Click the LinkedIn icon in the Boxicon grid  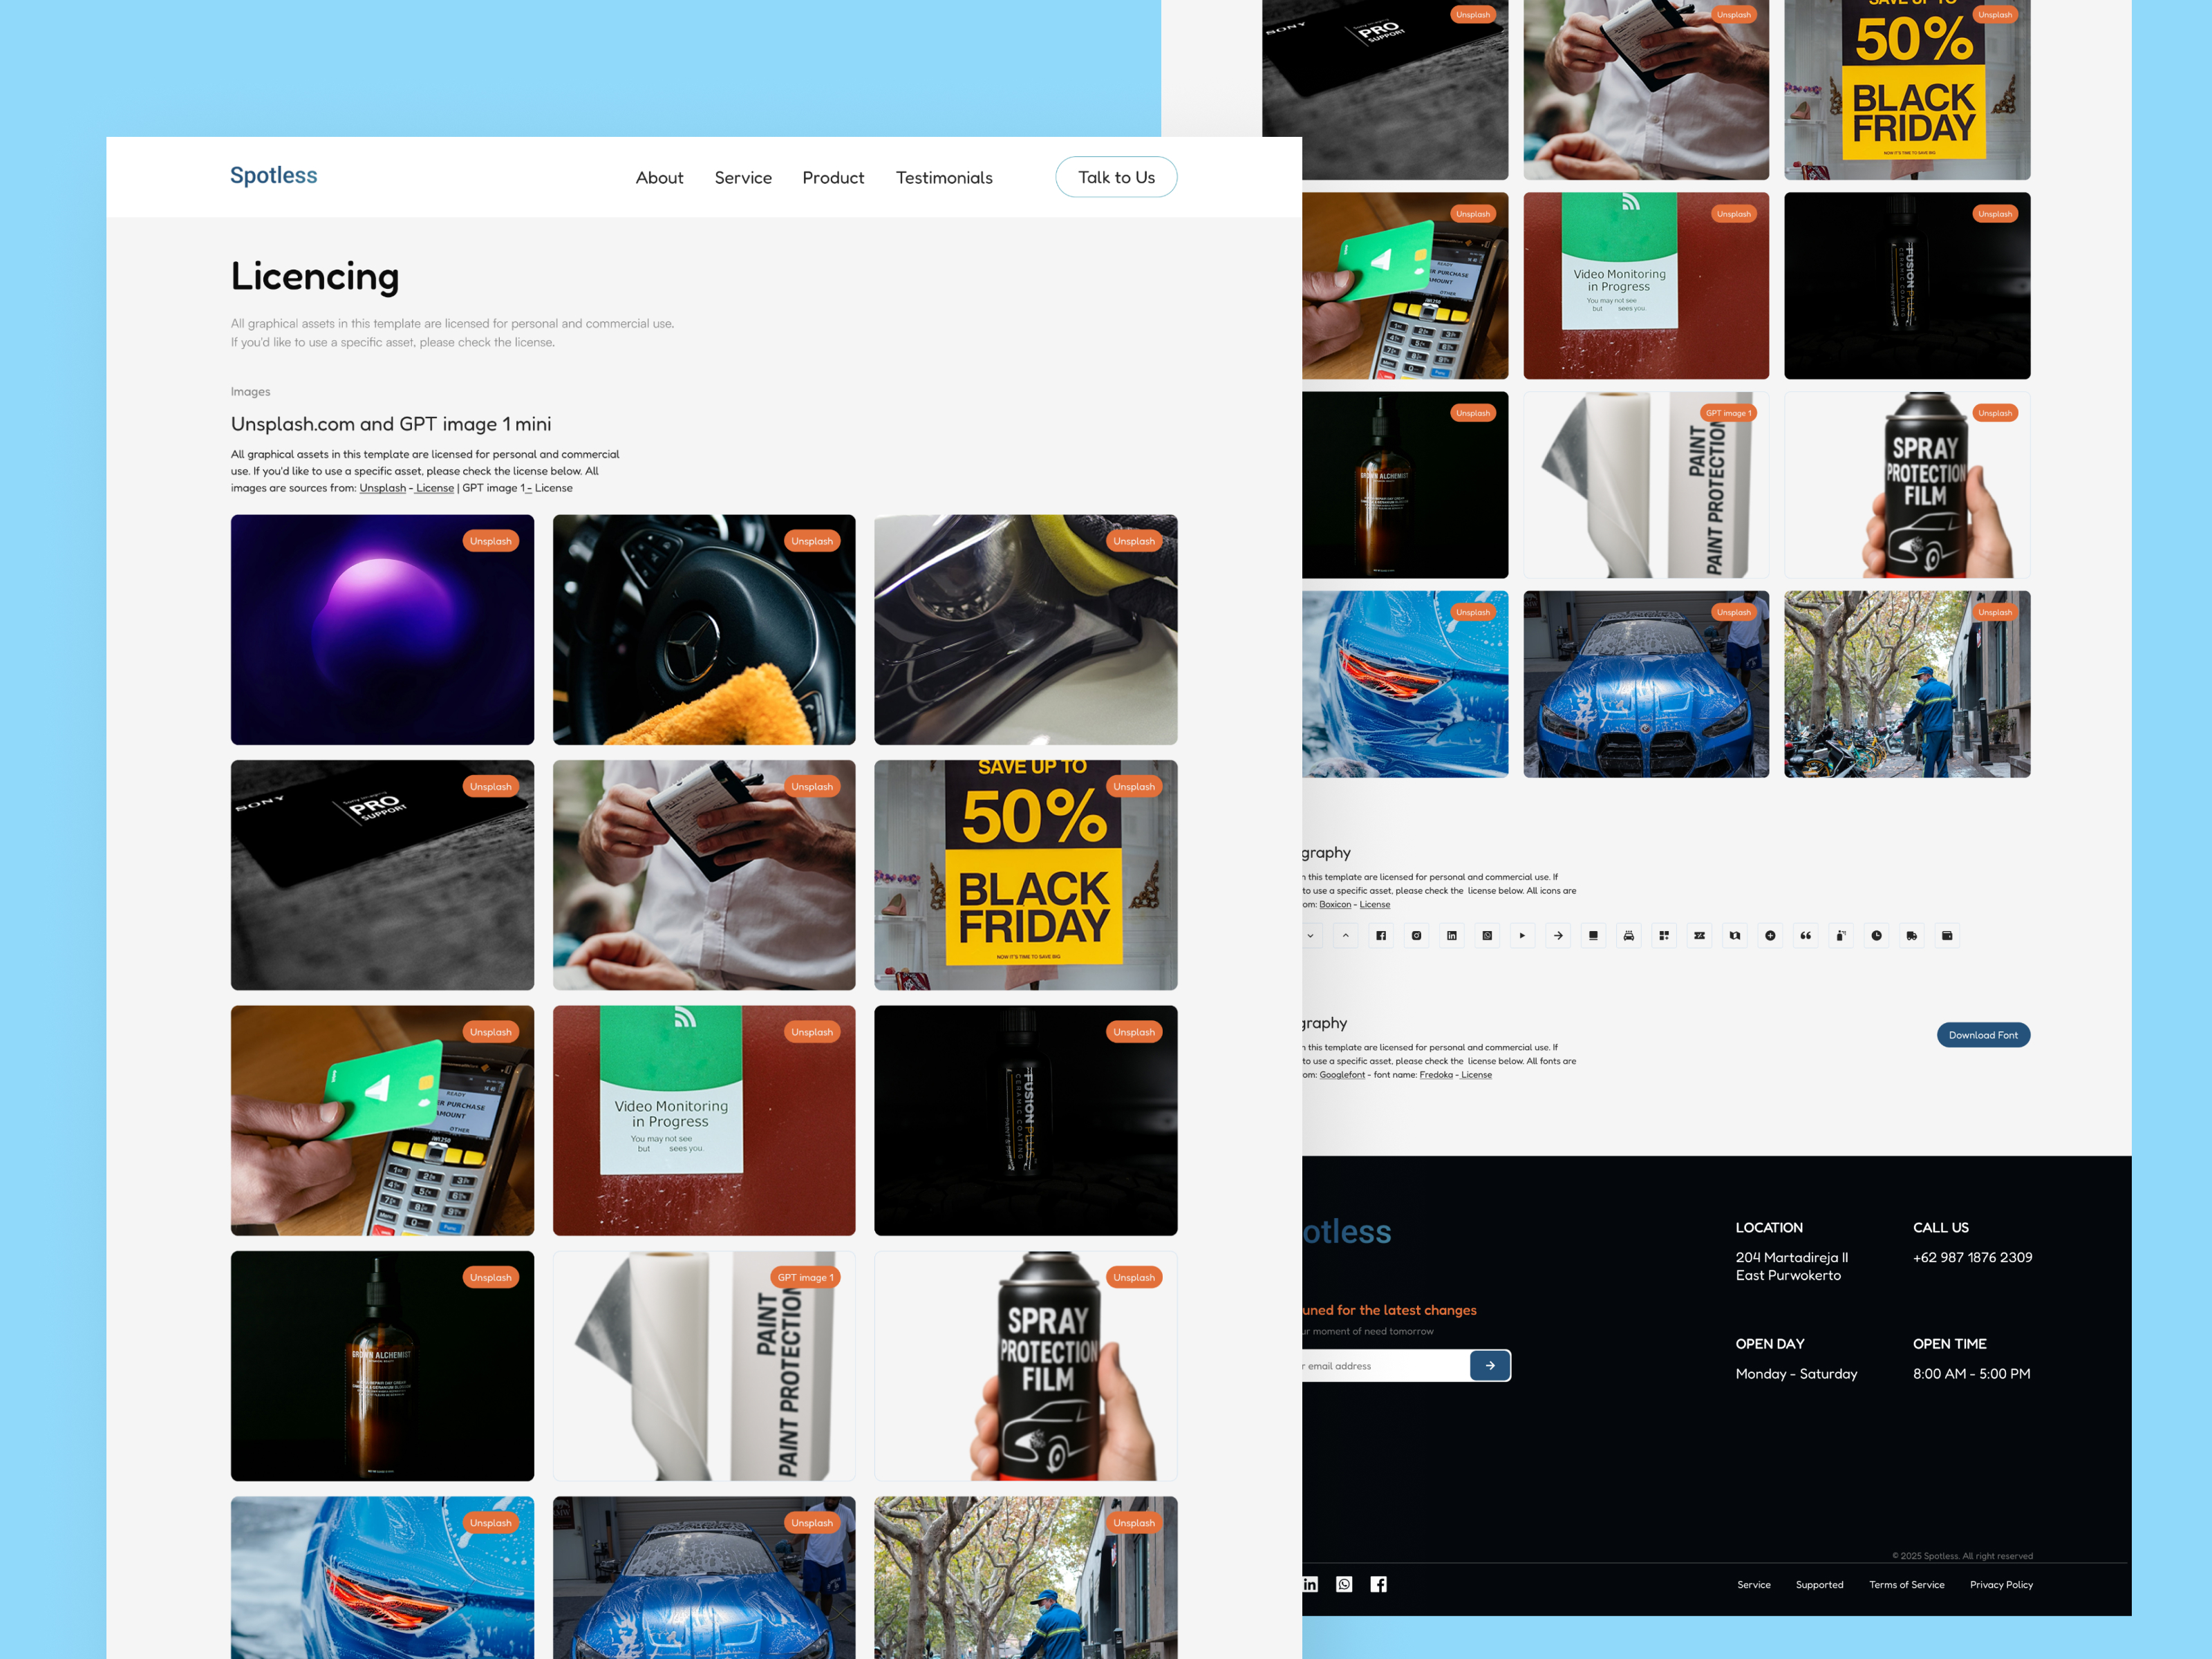tap(1452, 936)
